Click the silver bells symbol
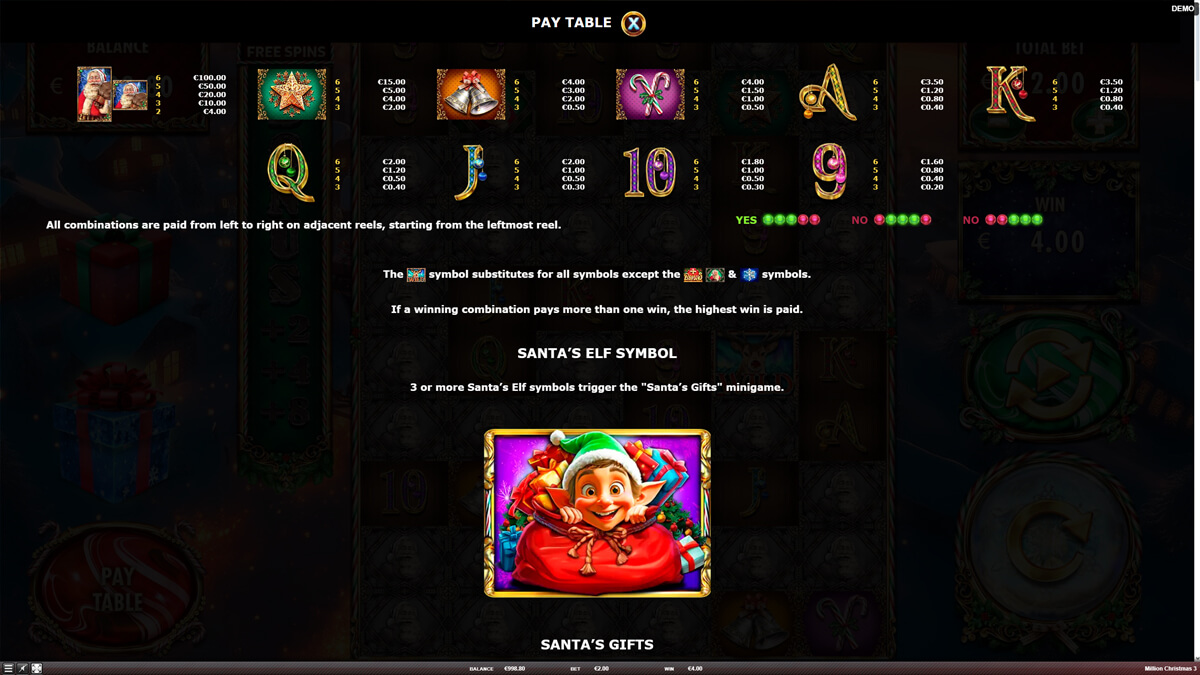1200x675 pixels. [x=471, y=94]
